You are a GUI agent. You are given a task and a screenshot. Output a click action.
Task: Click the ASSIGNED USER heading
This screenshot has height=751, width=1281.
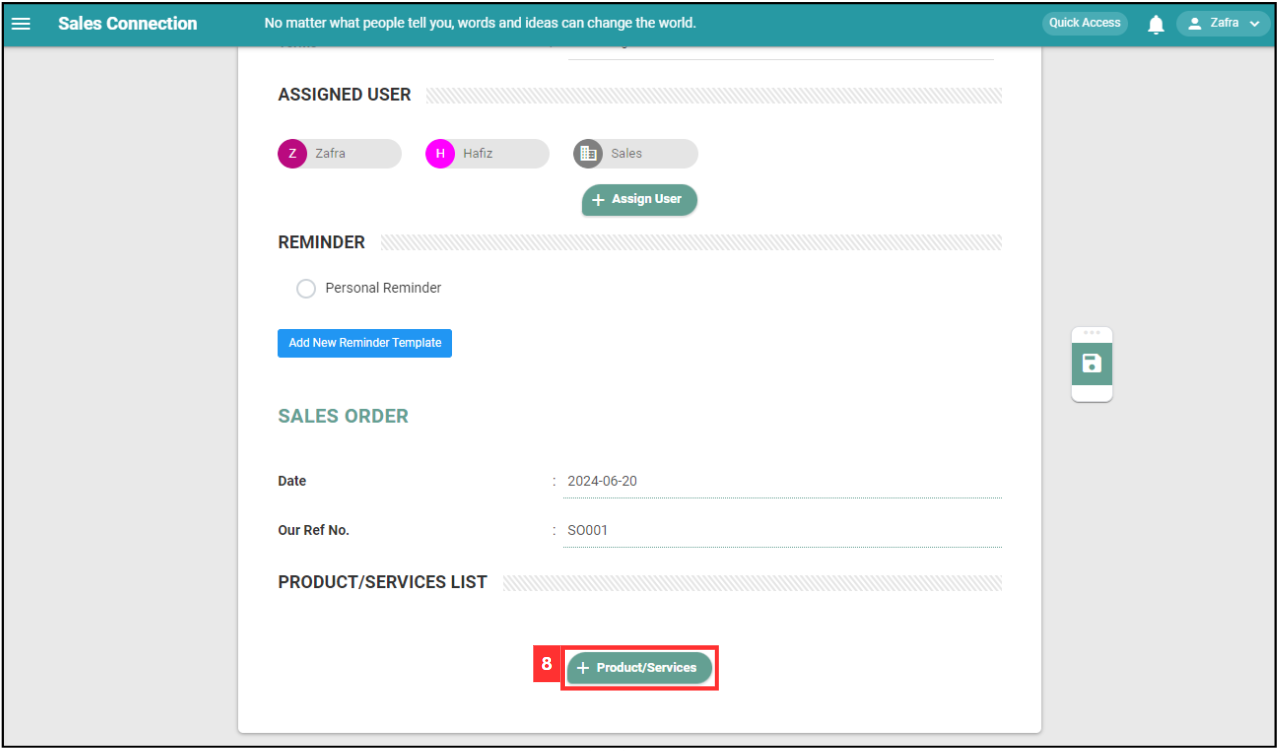tap(345, 94)
